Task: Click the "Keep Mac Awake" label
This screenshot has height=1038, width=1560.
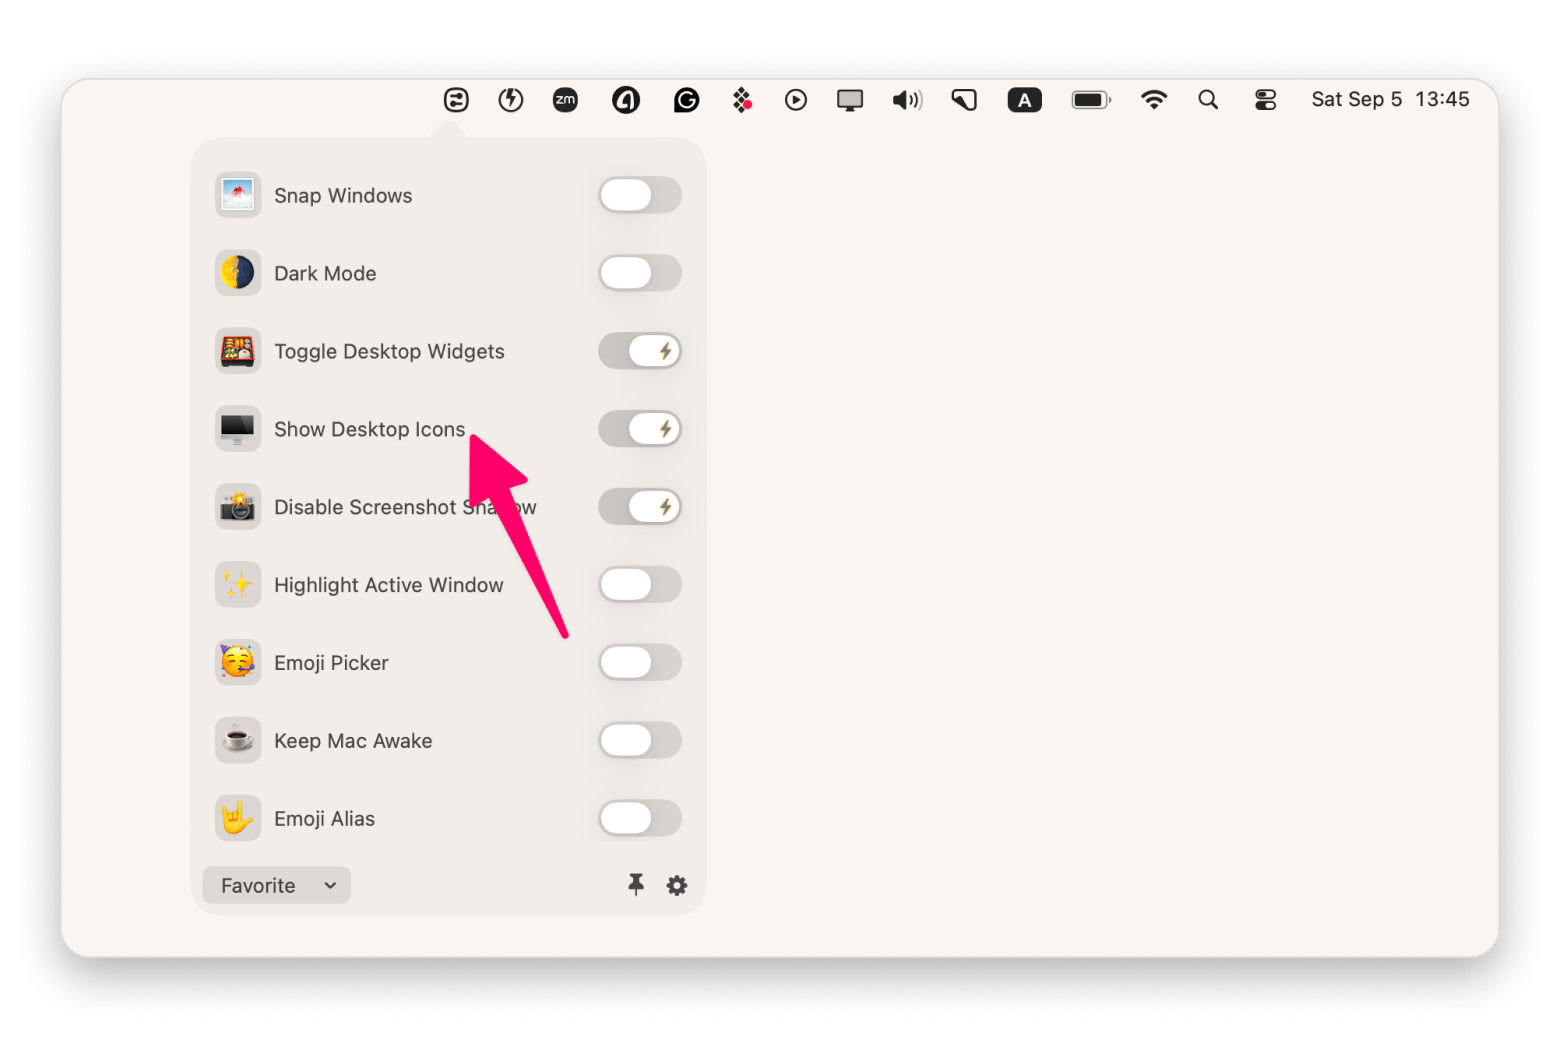Action: pyautogui.click(x=353, y=741)
